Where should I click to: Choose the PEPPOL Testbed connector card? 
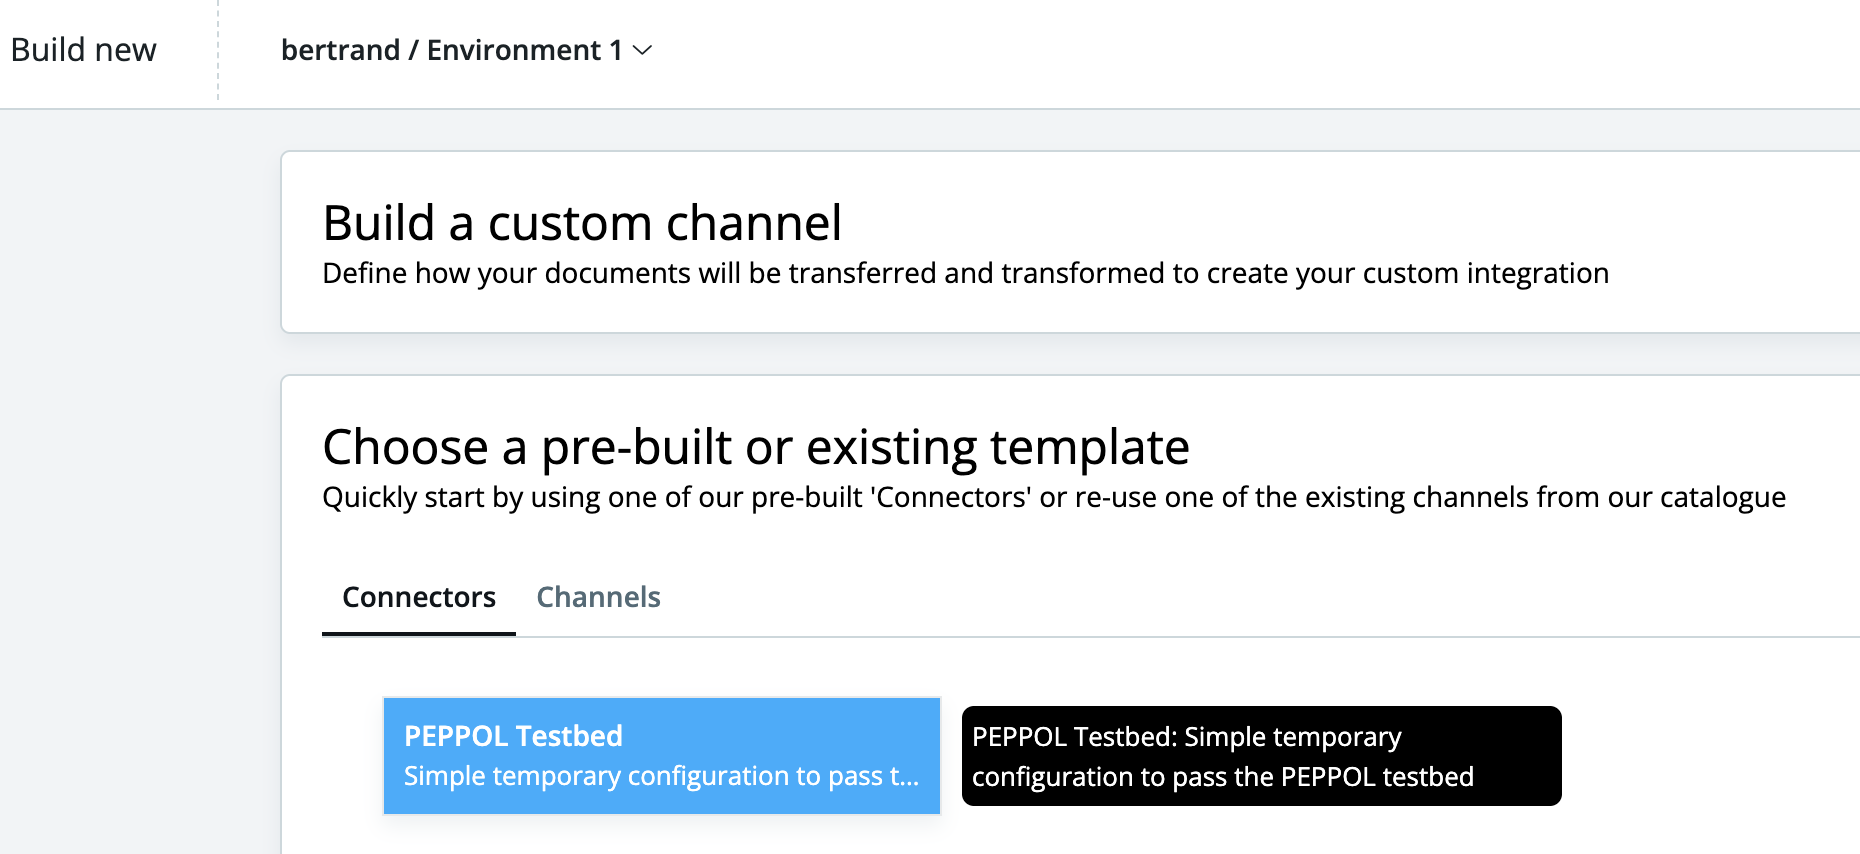pos(661,756)
